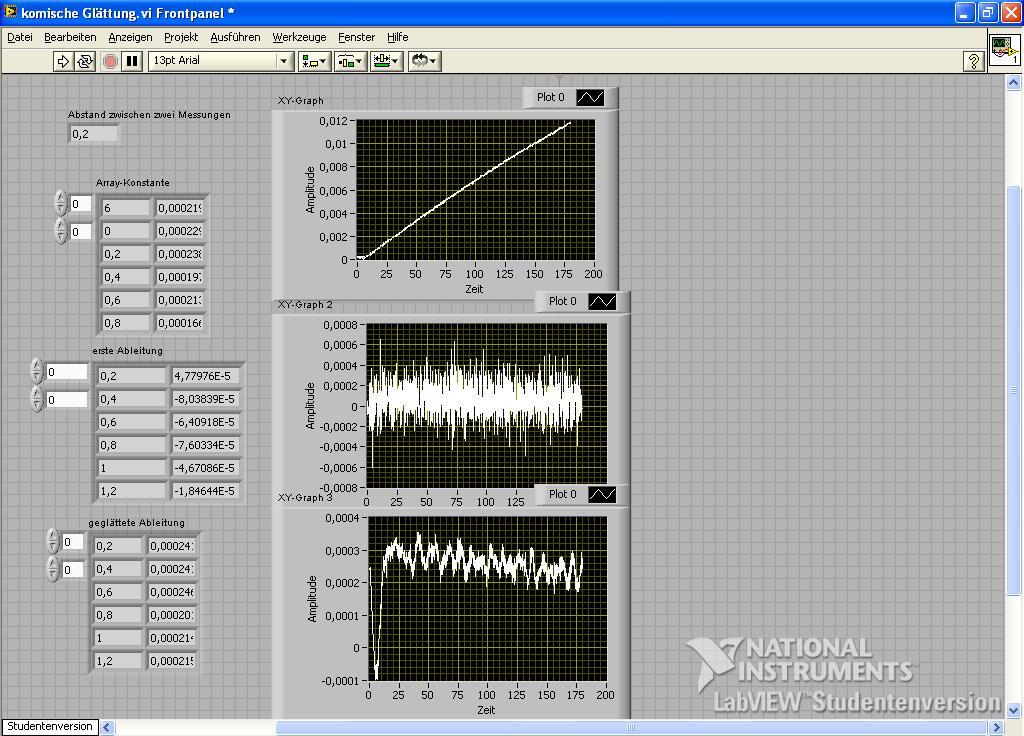Viewport: 1024px width, 736px height.
Task: Click the Run Continuously button
Action: coord(85,61)
